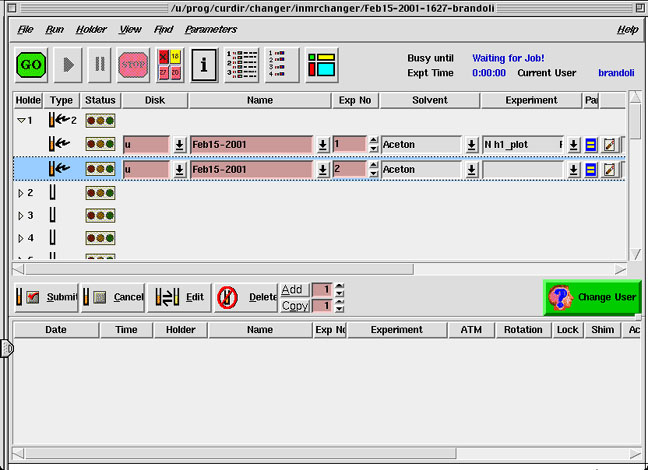Click the Name field of experiment 2
Image resolution: width=648 pixels, height=470 pixels.
[252, 170]
